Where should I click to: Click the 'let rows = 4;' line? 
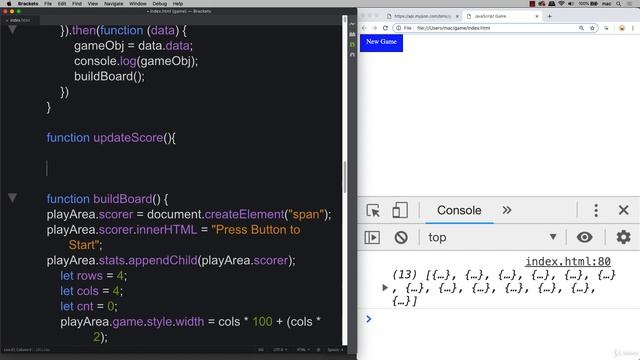click(x=93, y=276)
